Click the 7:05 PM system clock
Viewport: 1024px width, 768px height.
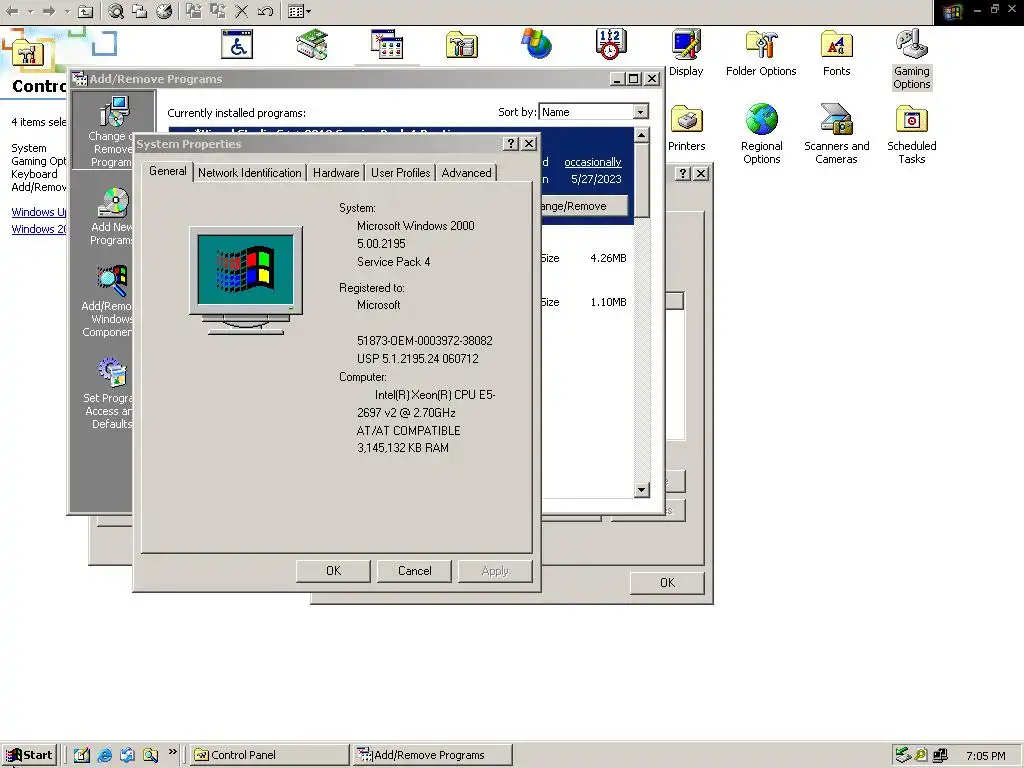[x=985, y=756]
